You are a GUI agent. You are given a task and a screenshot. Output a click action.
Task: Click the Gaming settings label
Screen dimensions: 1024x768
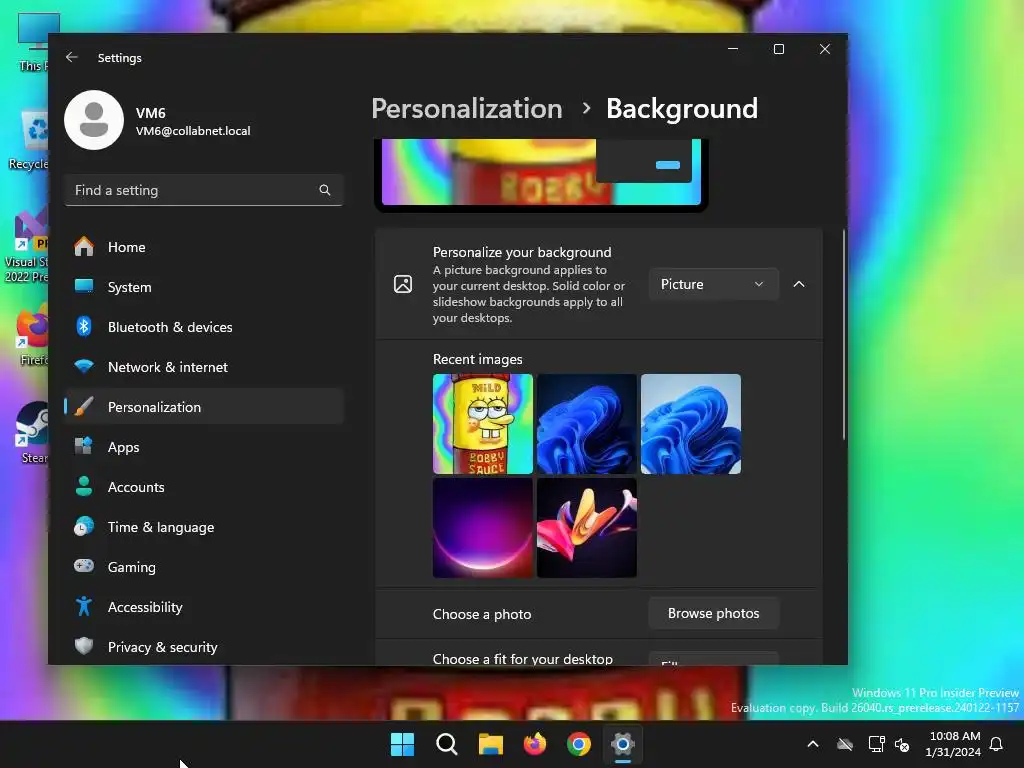(x=132, y=567)
